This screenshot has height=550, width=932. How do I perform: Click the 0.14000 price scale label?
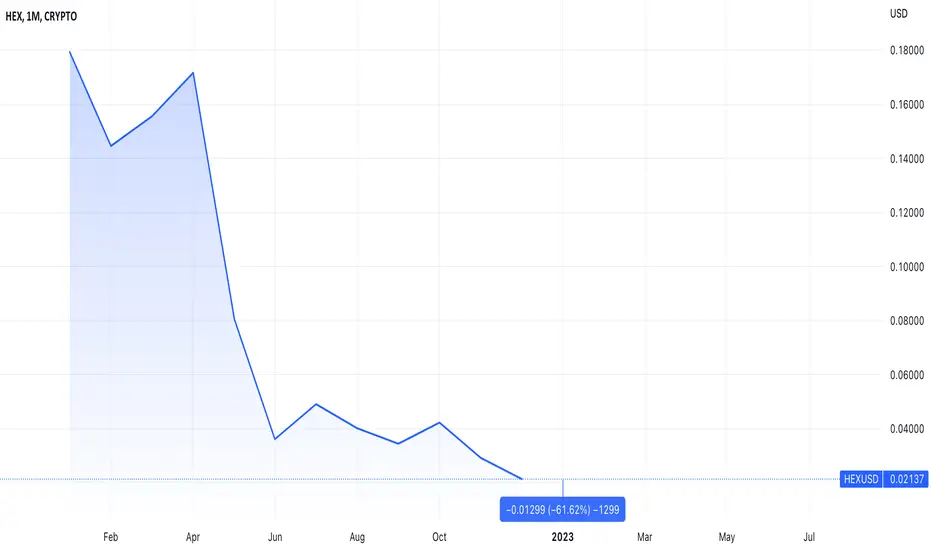coord(906,159)
